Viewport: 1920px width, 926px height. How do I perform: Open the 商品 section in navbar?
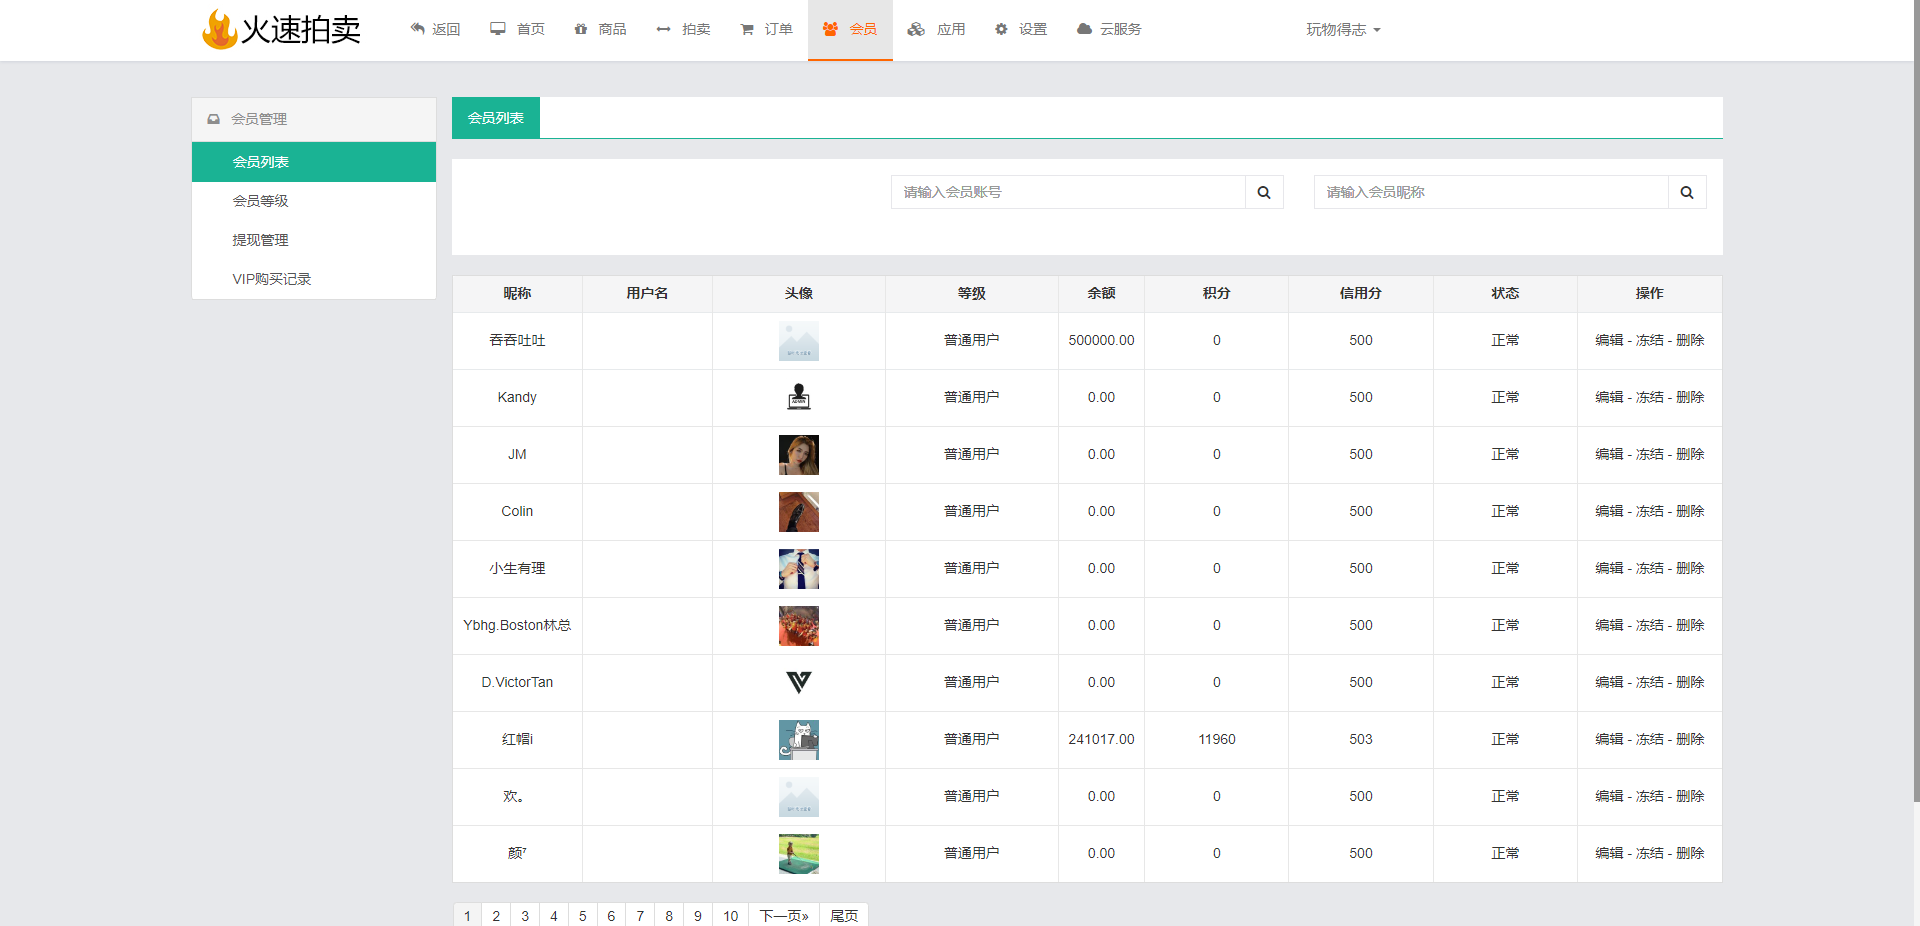tap(601, 29)
